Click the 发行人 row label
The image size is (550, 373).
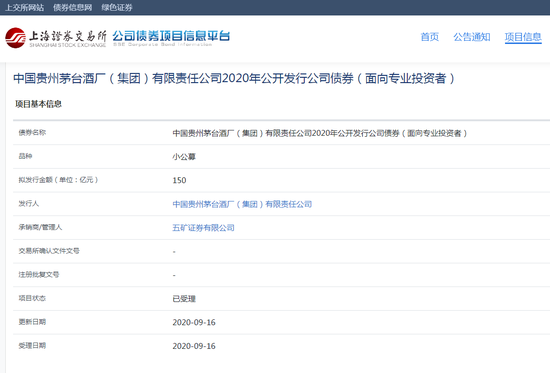tap(29, 204)
